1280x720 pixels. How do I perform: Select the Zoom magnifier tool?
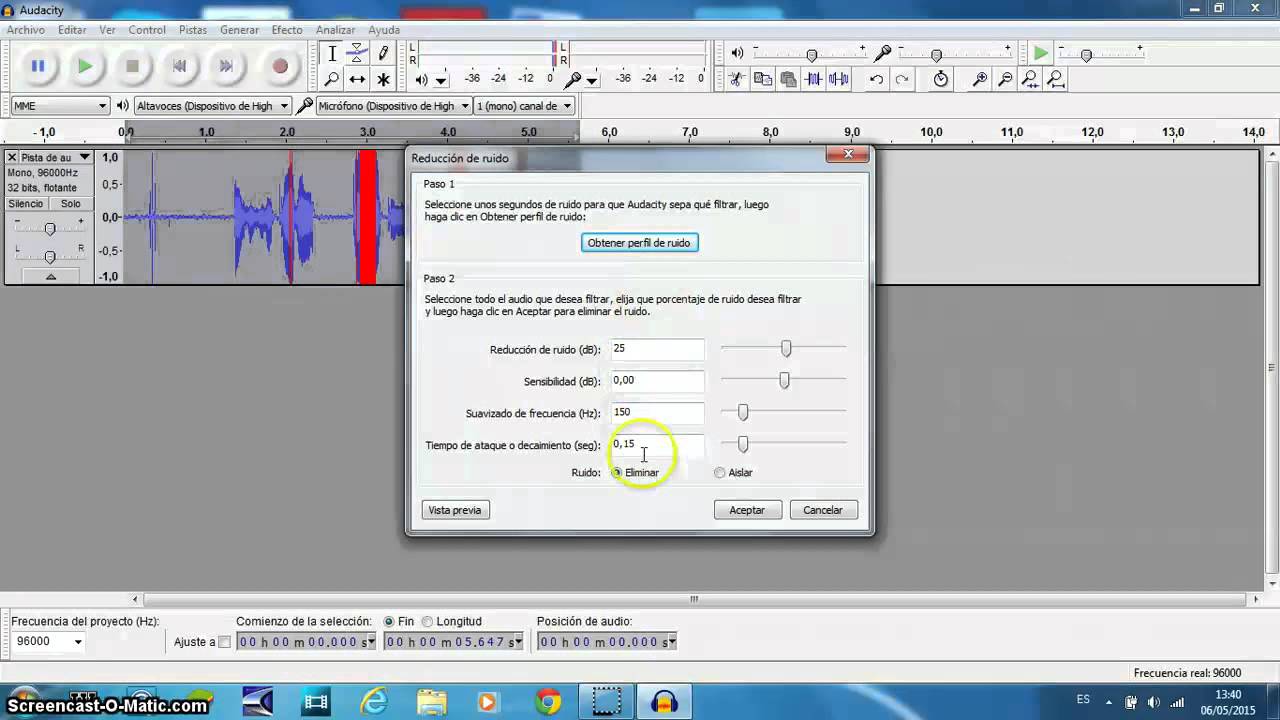tap(332, 80)
